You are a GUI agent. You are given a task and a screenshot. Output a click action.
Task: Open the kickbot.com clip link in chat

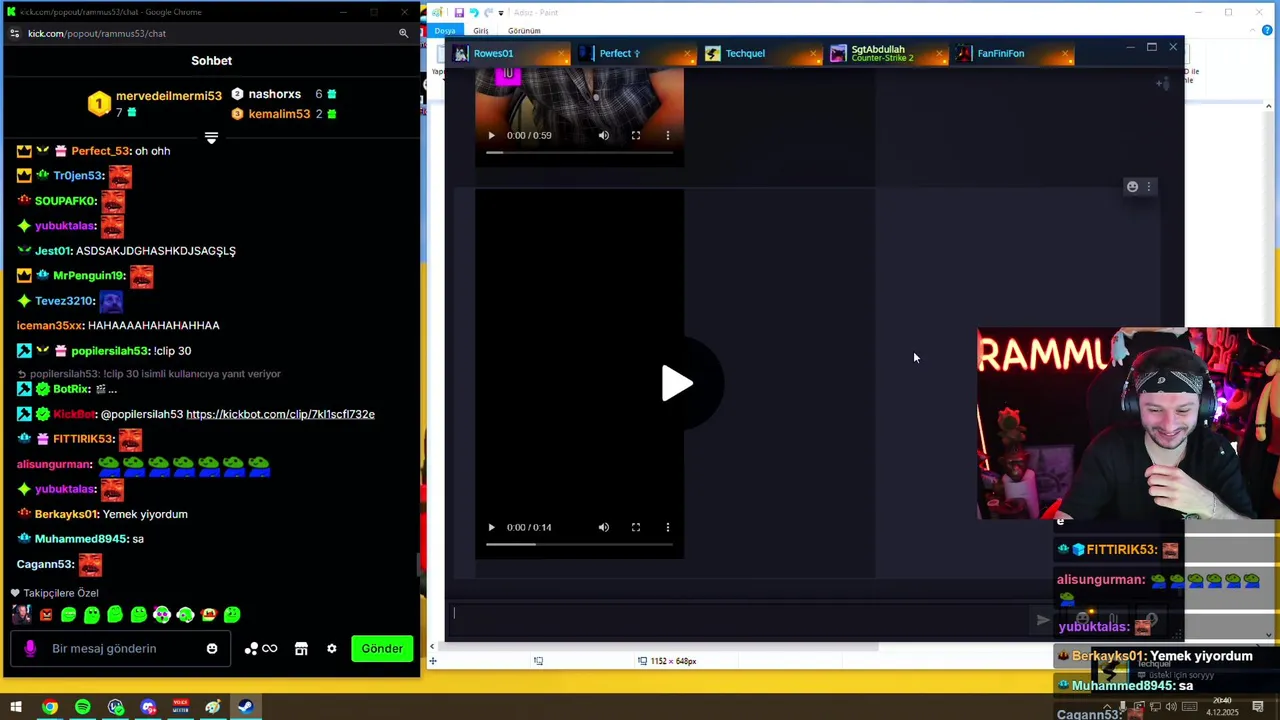[x=280, y=414]
